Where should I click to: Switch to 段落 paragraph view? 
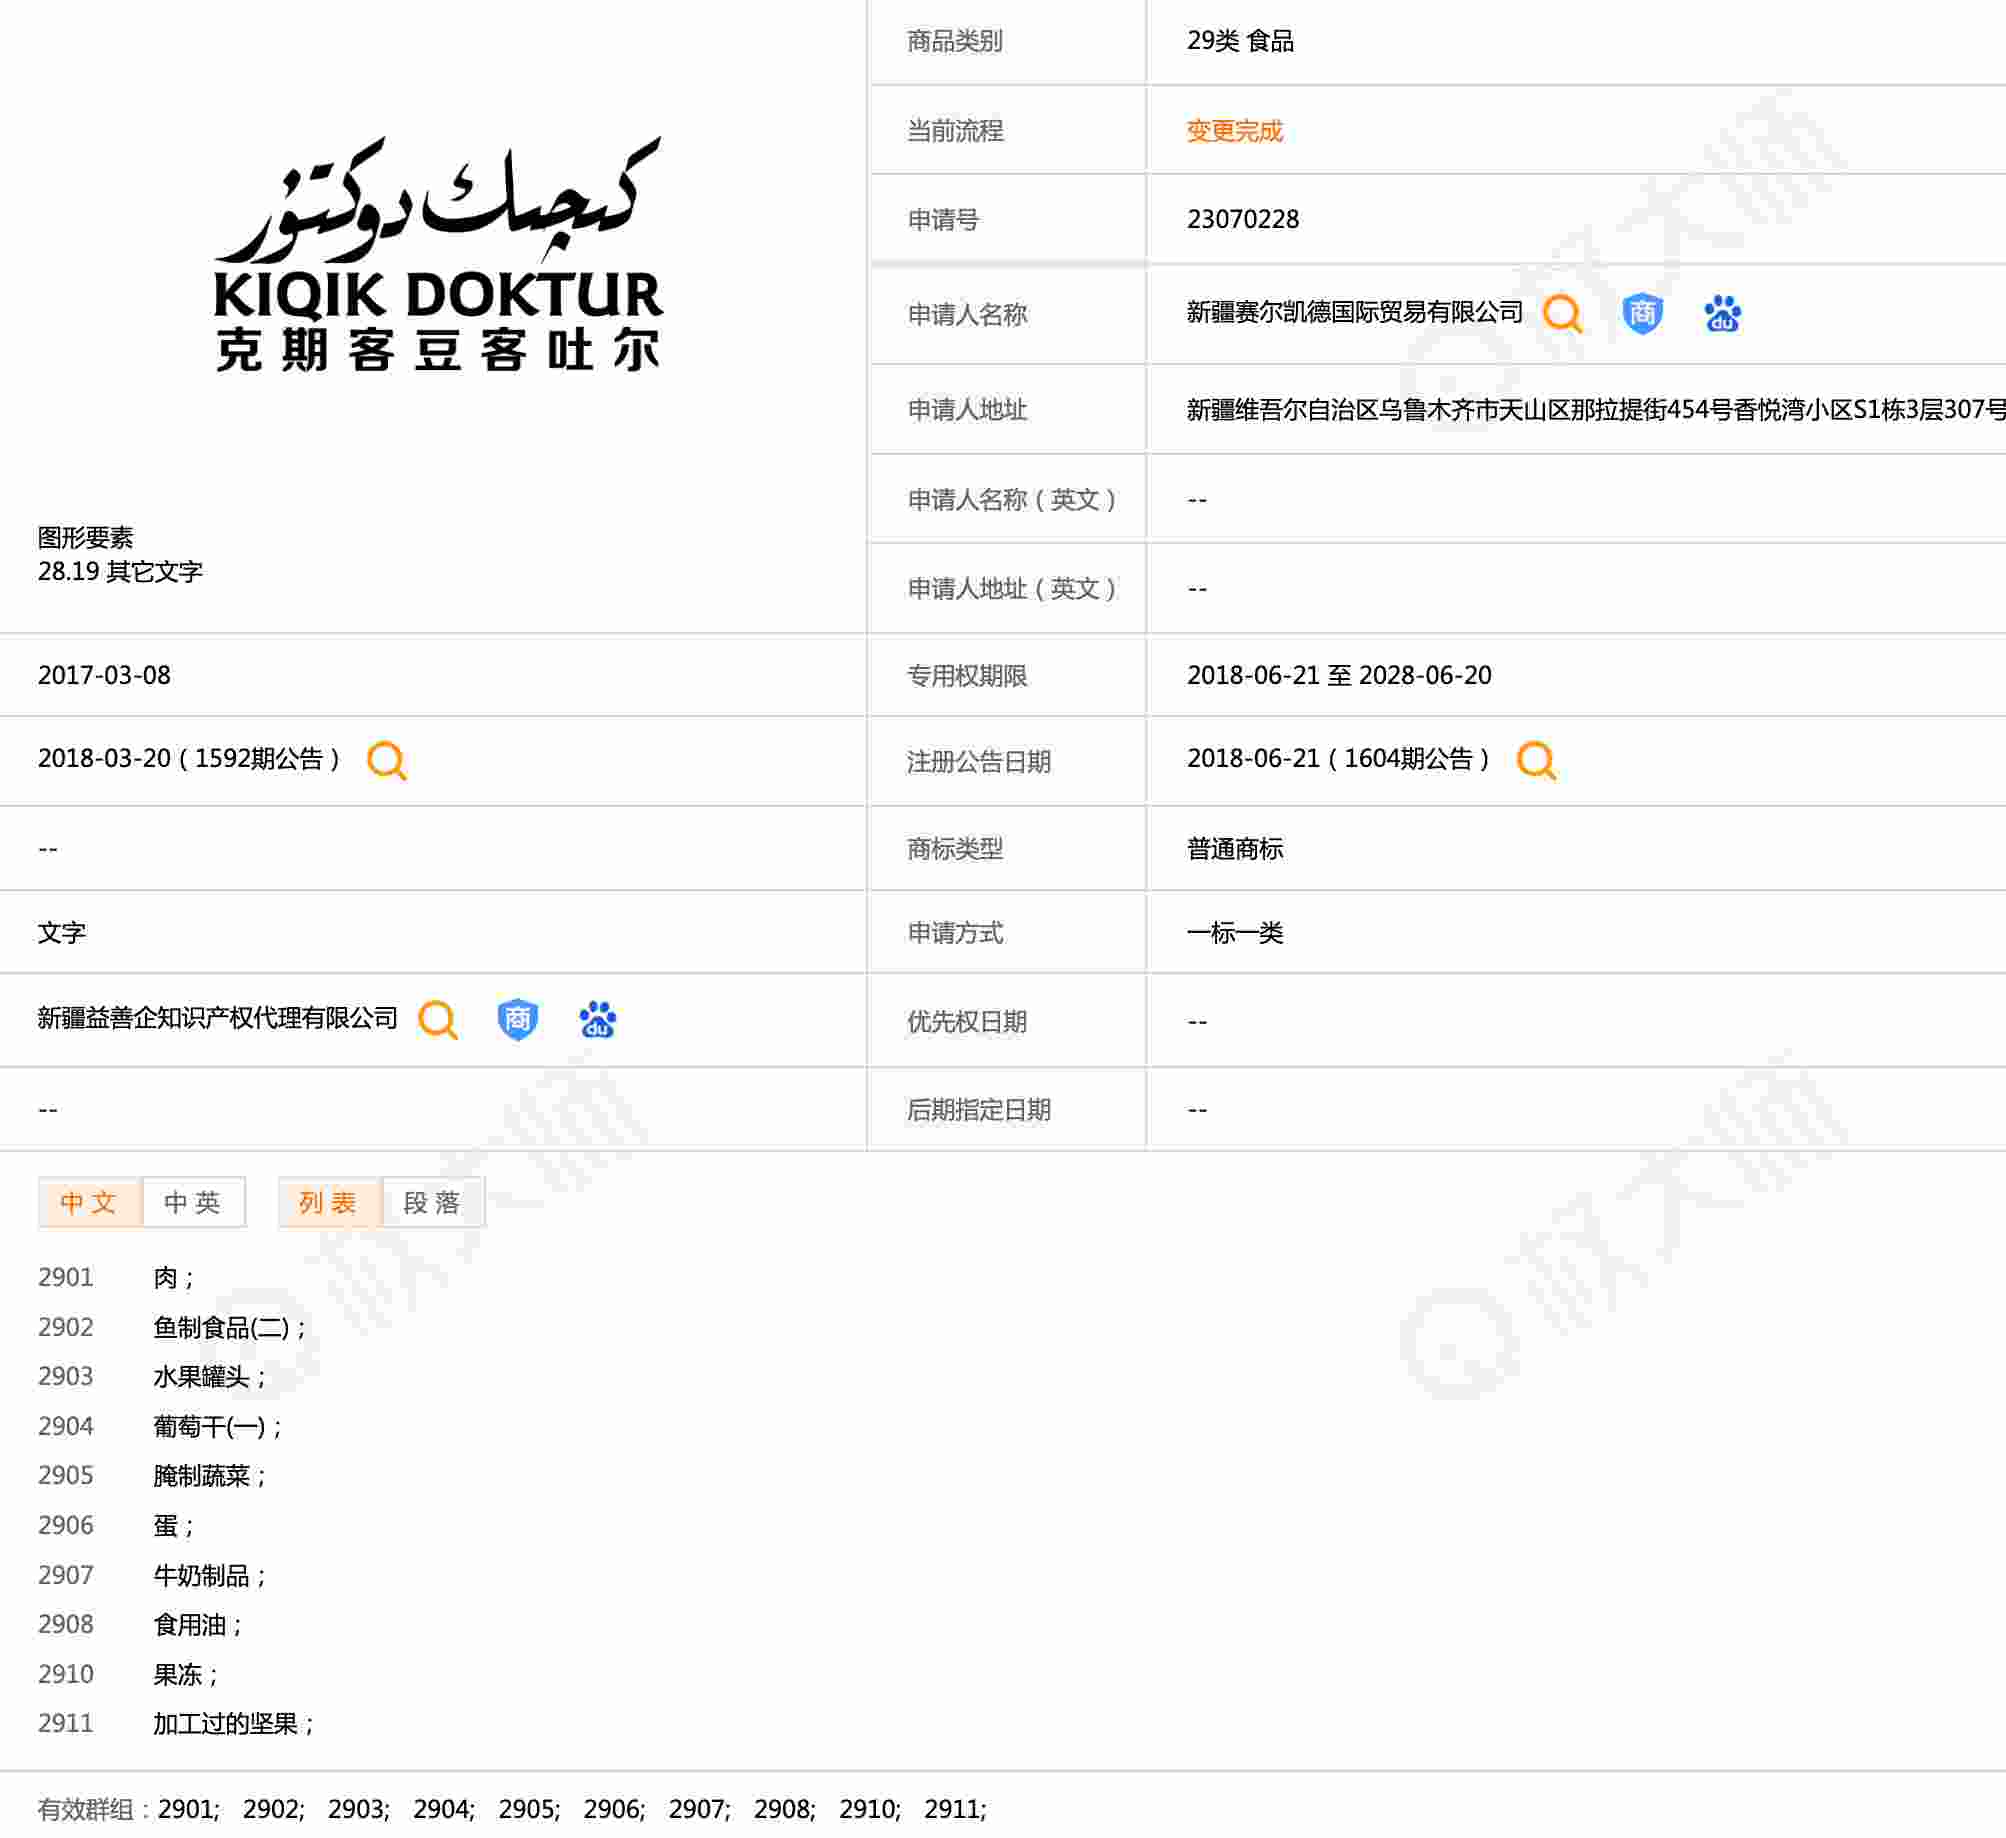click(433, 1202)
